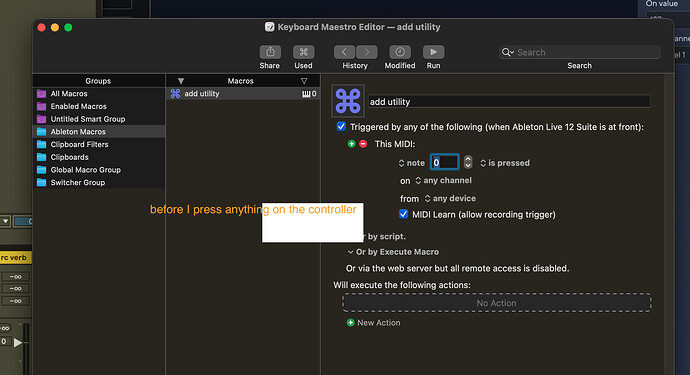The width and height of the screenshot is (690, 375).
Task: Remove the MIDI trigger with red minus
Action: tap(363, 144)
